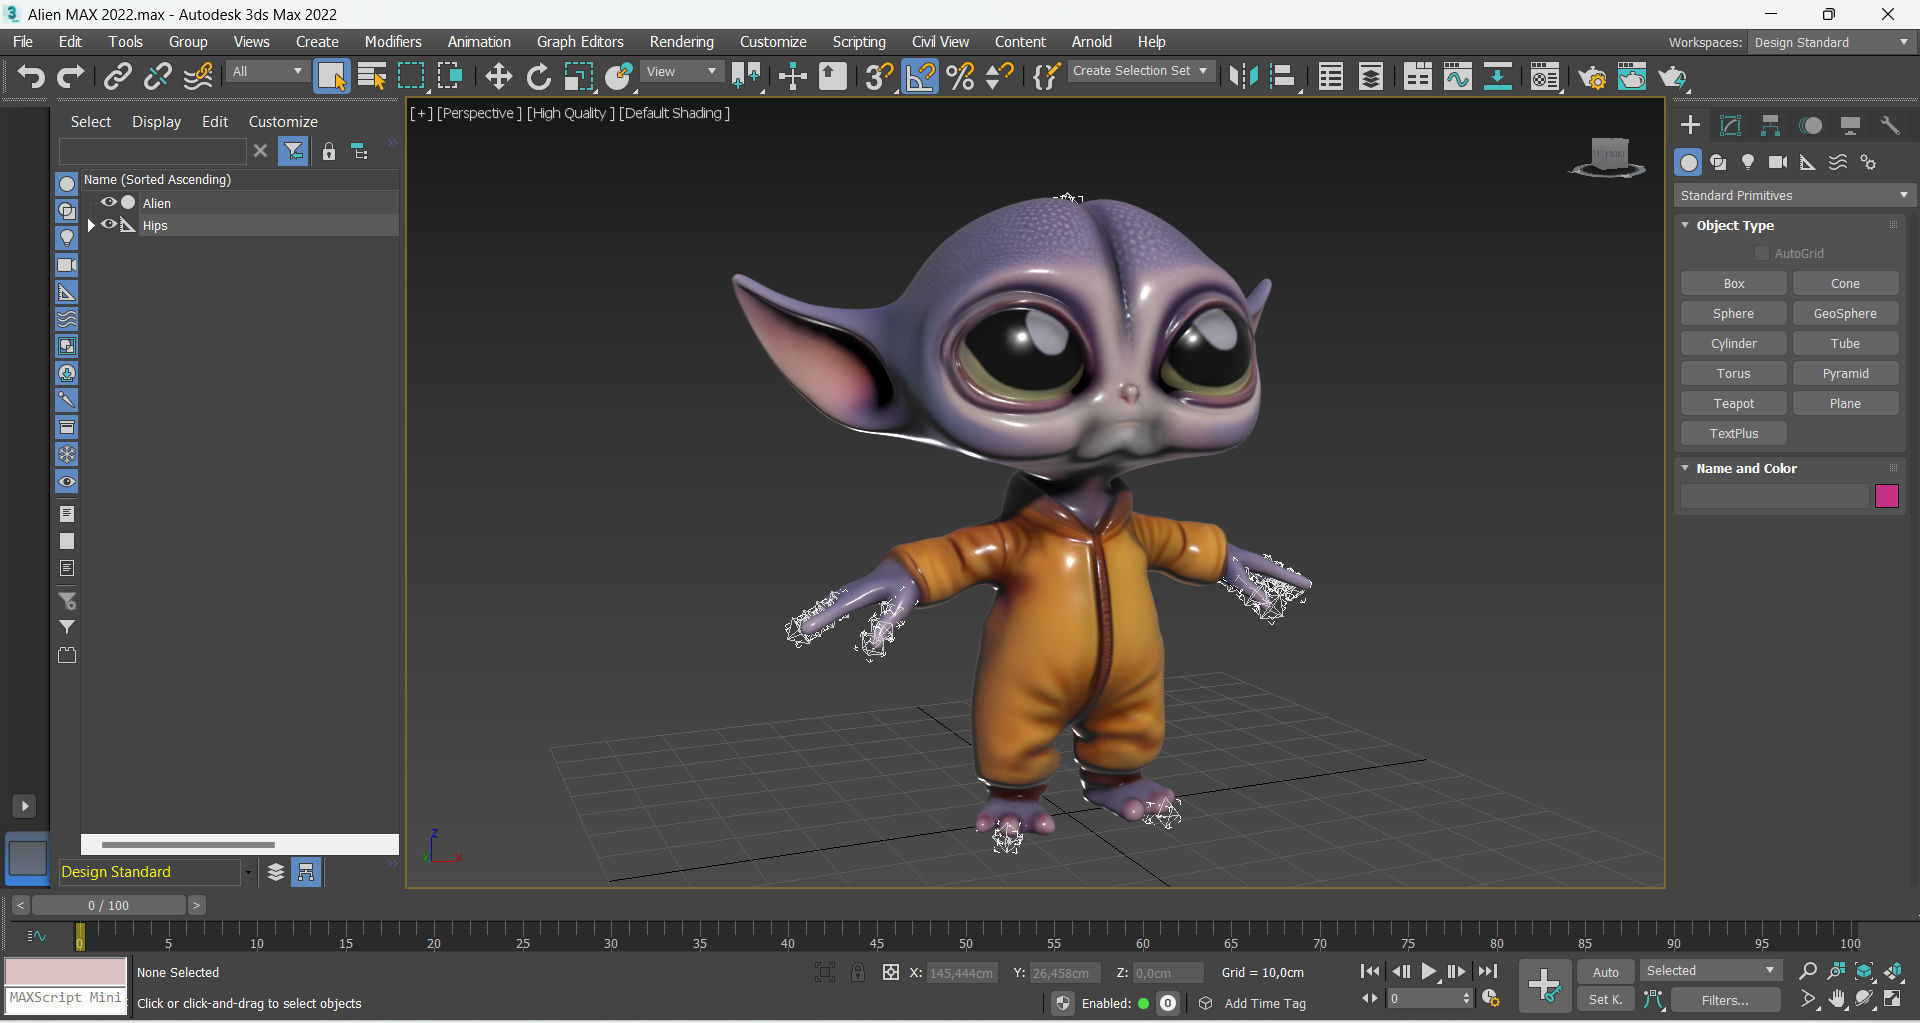1920x1023 pixels.
Task: Choose the Select Object tool
Action: (x=331, y=76)
